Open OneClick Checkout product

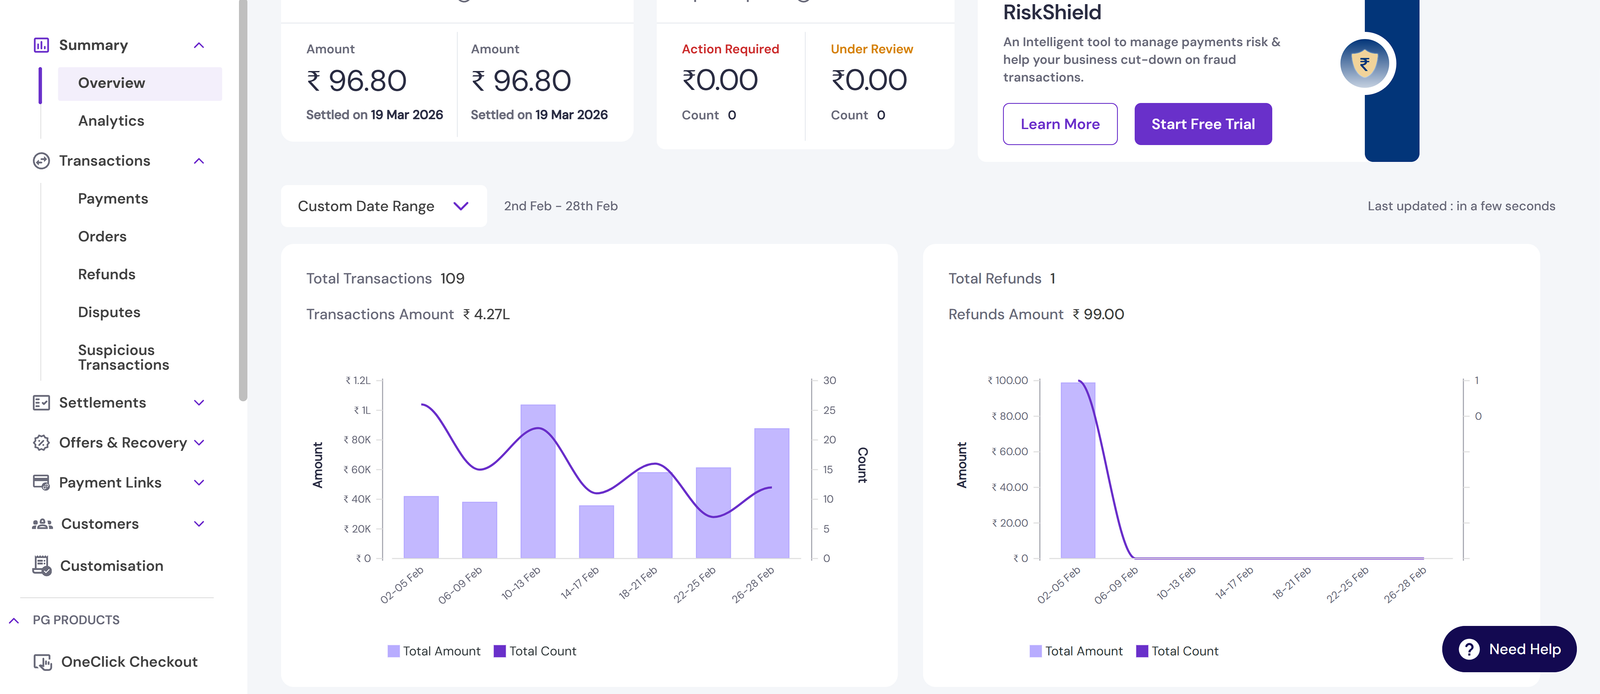point(129,662)
